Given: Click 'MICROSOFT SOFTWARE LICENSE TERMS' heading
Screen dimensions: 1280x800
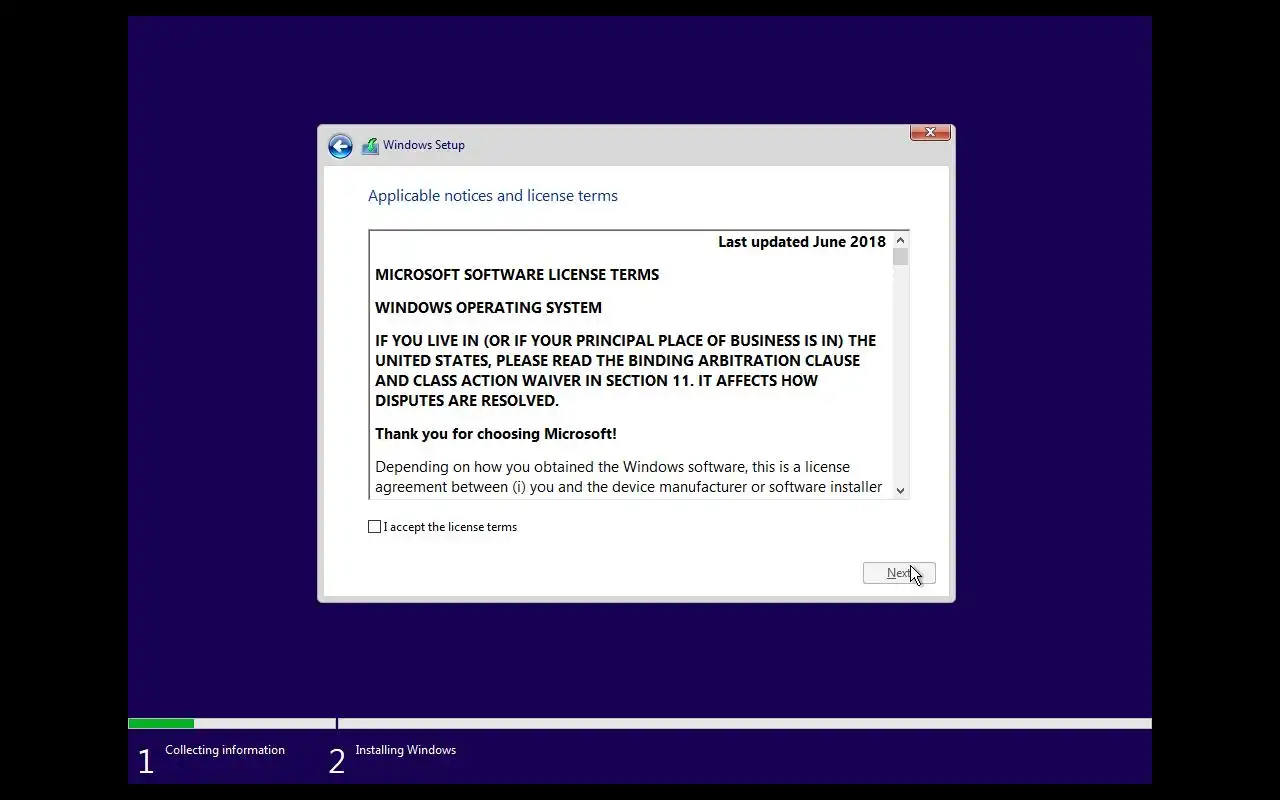Looking at the screenshot, I should pyautogui.click(x=517, y=275).
